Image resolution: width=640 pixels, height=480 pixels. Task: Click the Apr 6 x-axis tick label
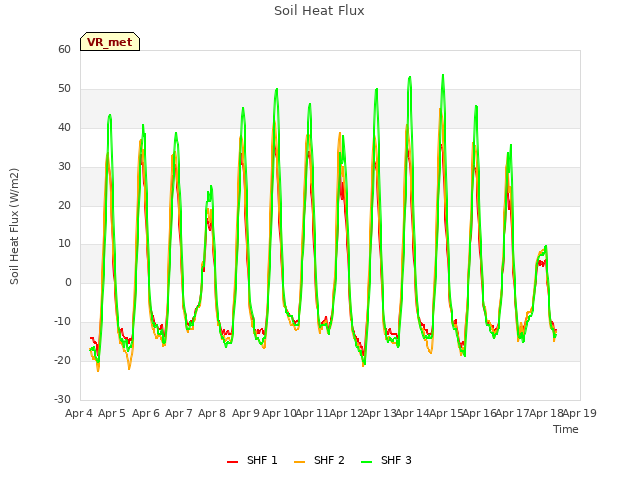pos(146,413)
